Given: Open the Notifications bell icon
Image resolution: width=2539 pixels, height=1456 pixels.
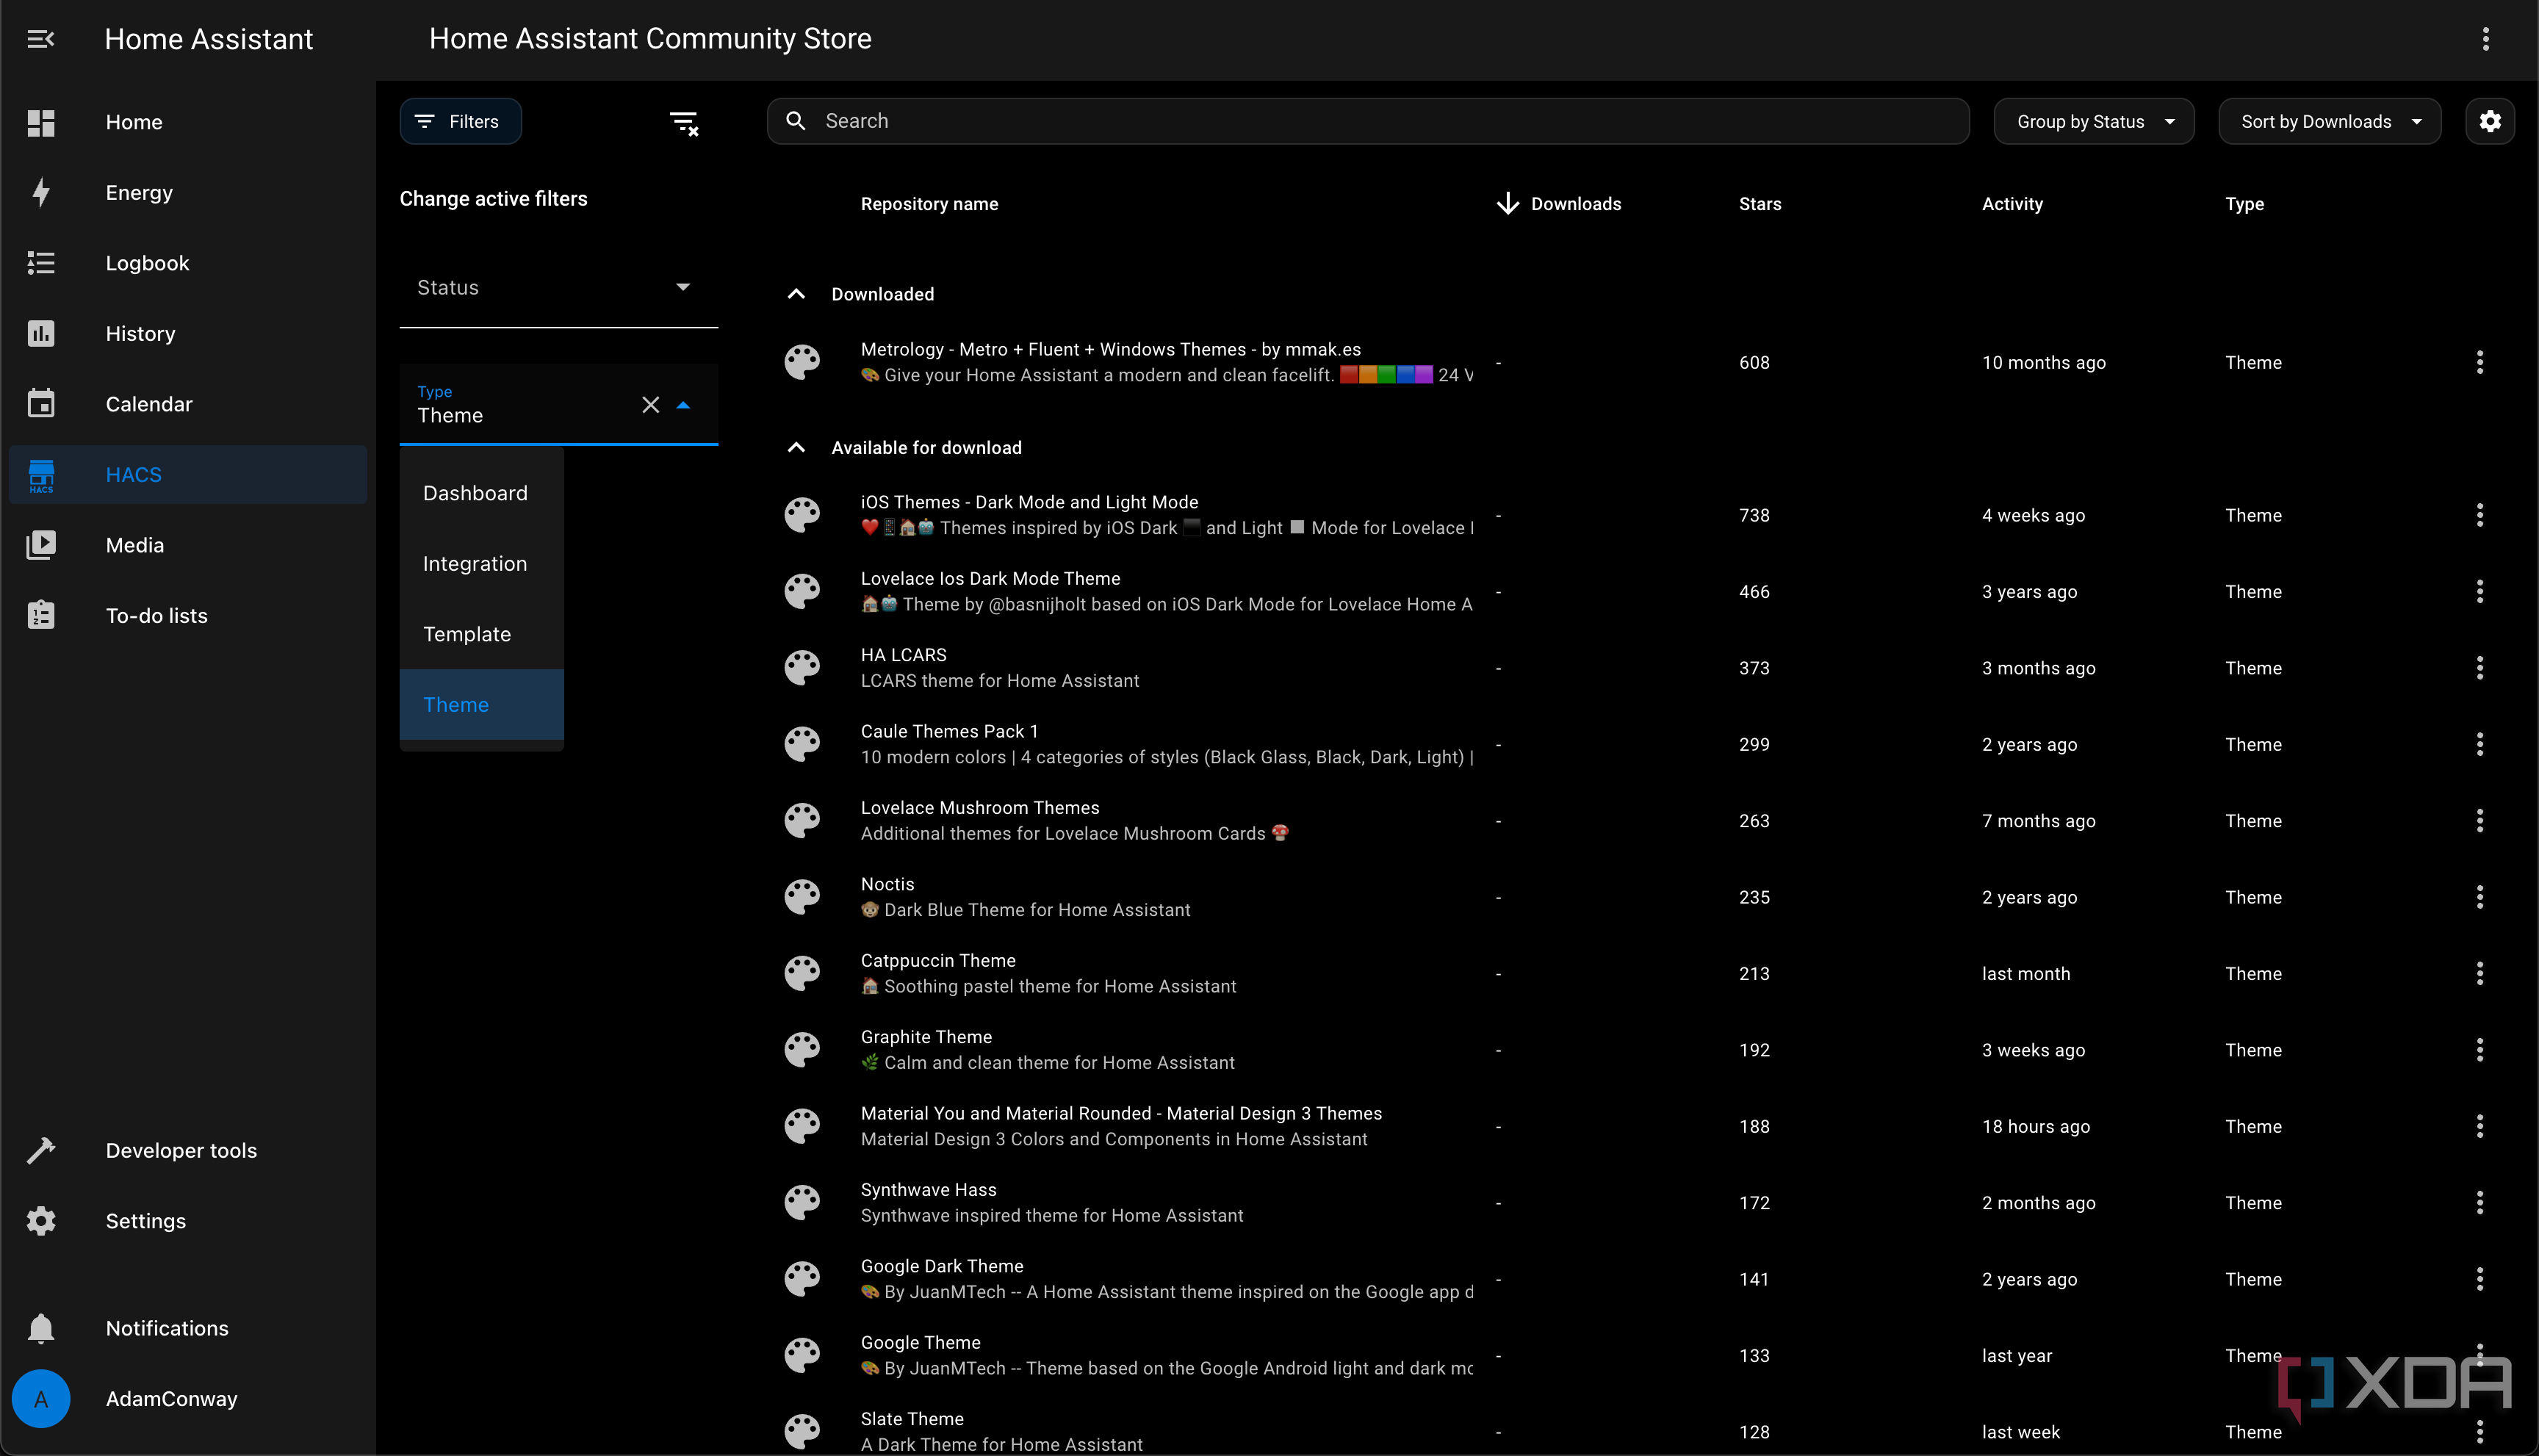Looking at the screenshot, I should pyautogui.click(x=41, y=1328).
